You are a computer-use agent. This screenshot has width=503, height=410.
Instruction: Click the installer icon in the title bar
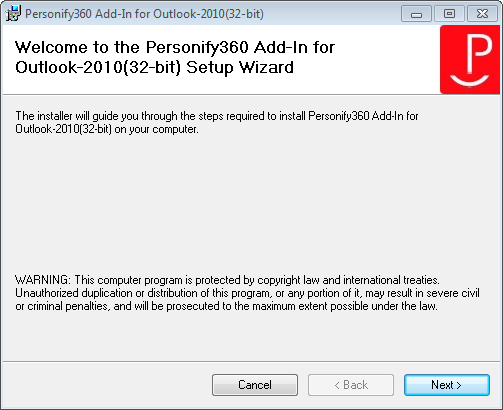(x=13, y=14)
